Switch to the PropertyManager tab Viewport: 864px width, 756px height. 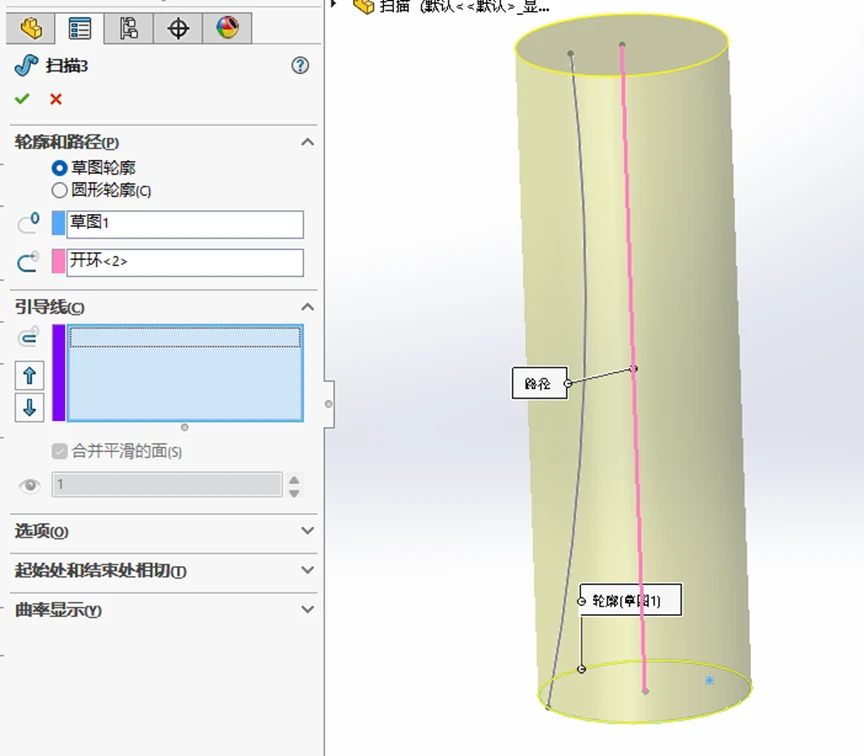[x=79, y=28]
